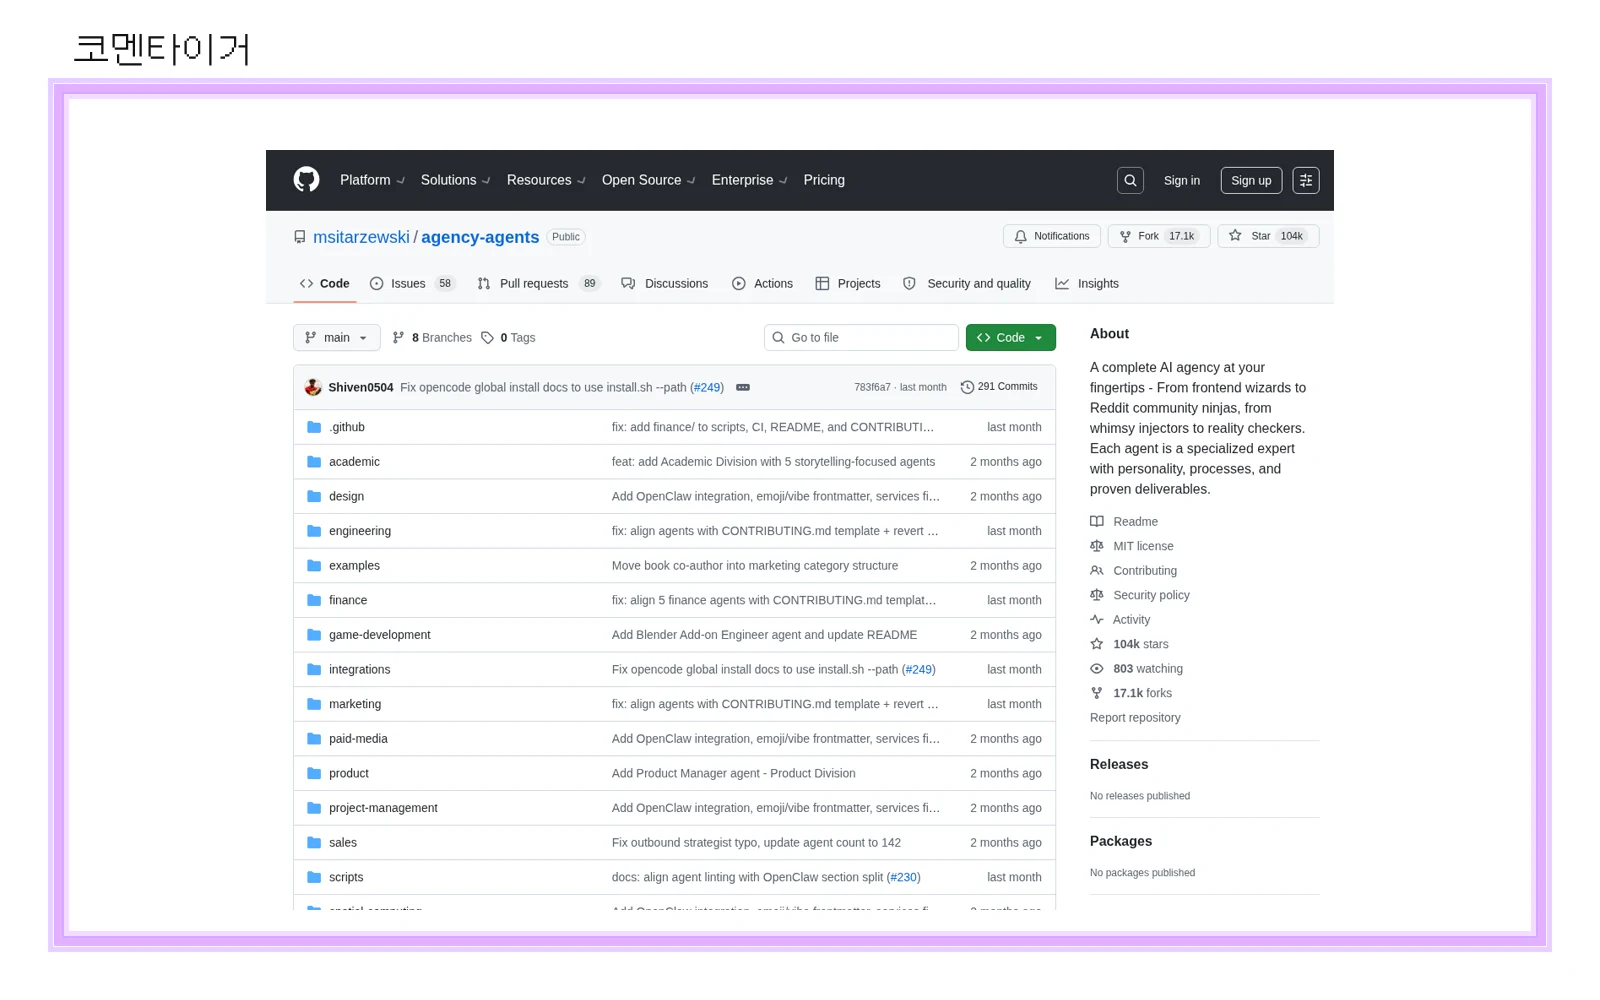
Task: Open the integrations folder
Action: (360, 670)
